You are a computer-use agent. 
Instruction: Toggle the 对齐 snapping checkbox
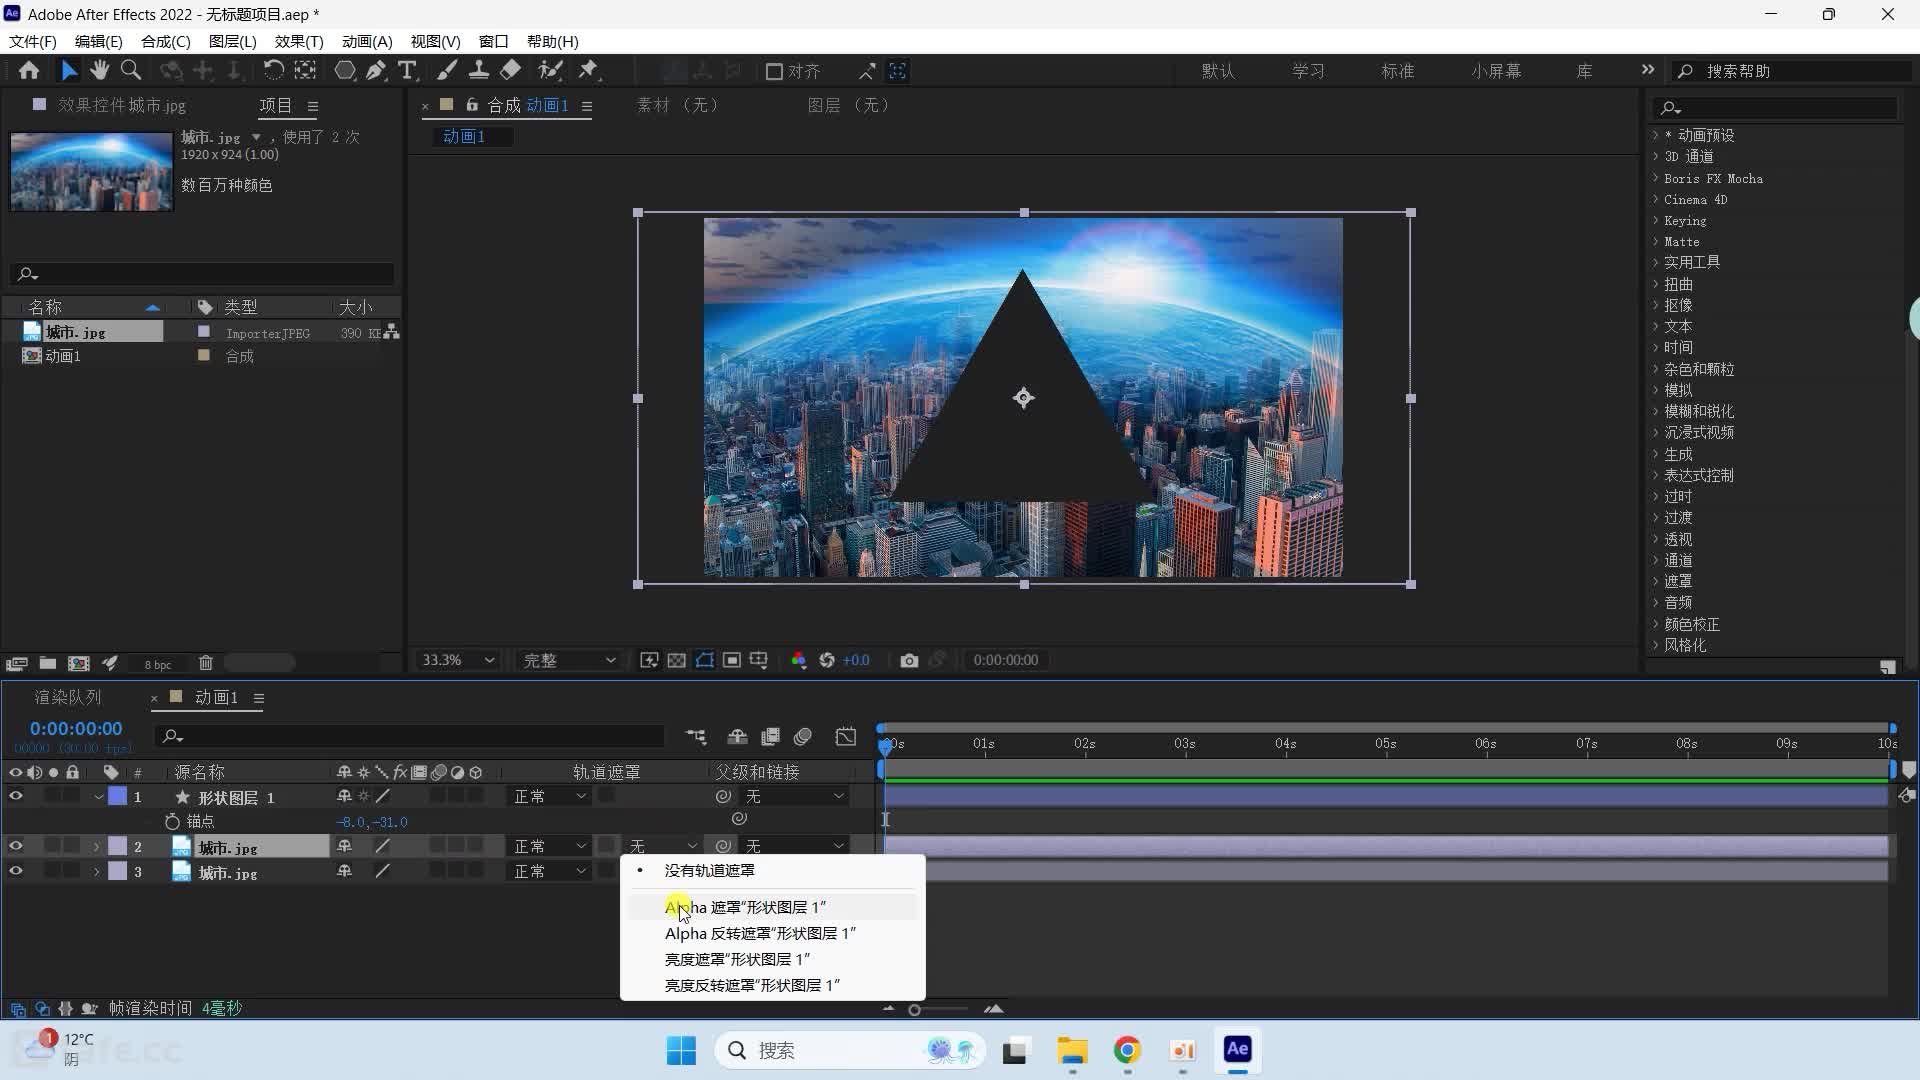tap(774, 71)
